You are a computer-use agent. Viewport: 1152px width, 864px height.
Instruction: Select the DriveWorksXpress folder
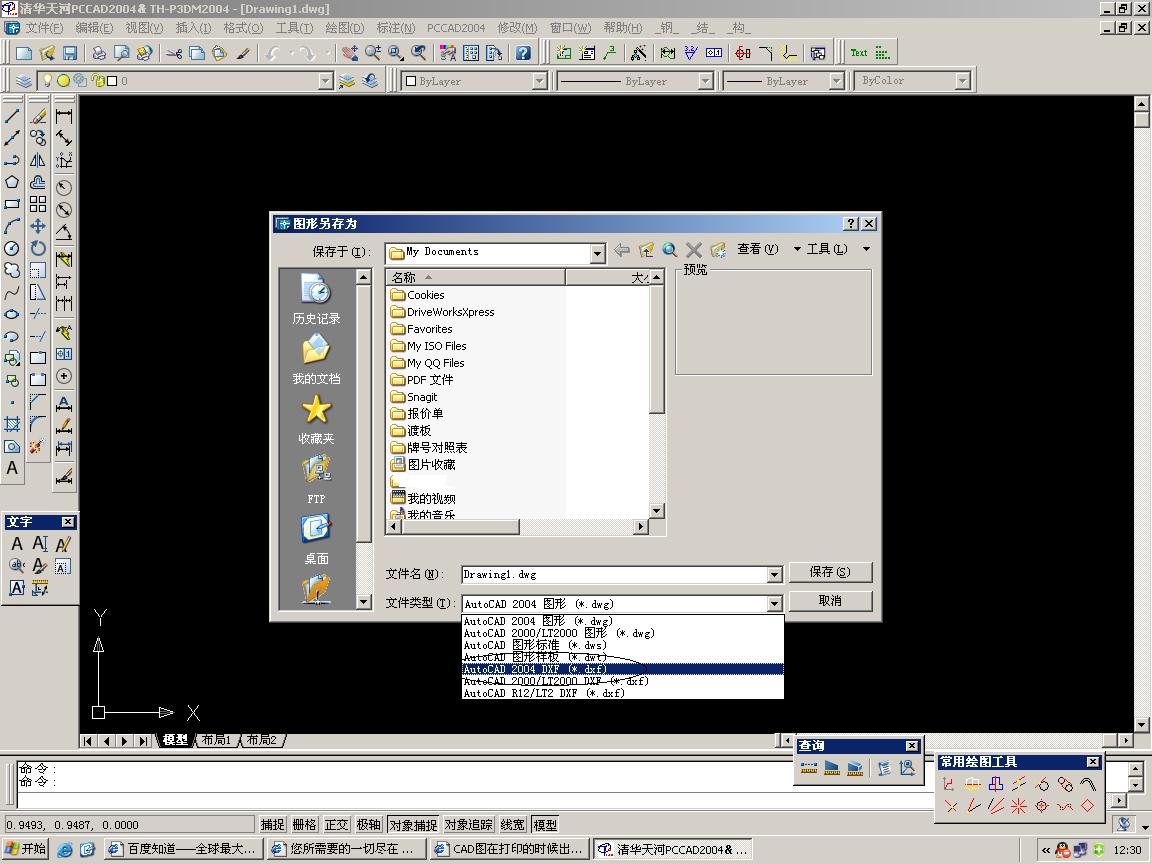pyautogui.click(x=443, y=312)
